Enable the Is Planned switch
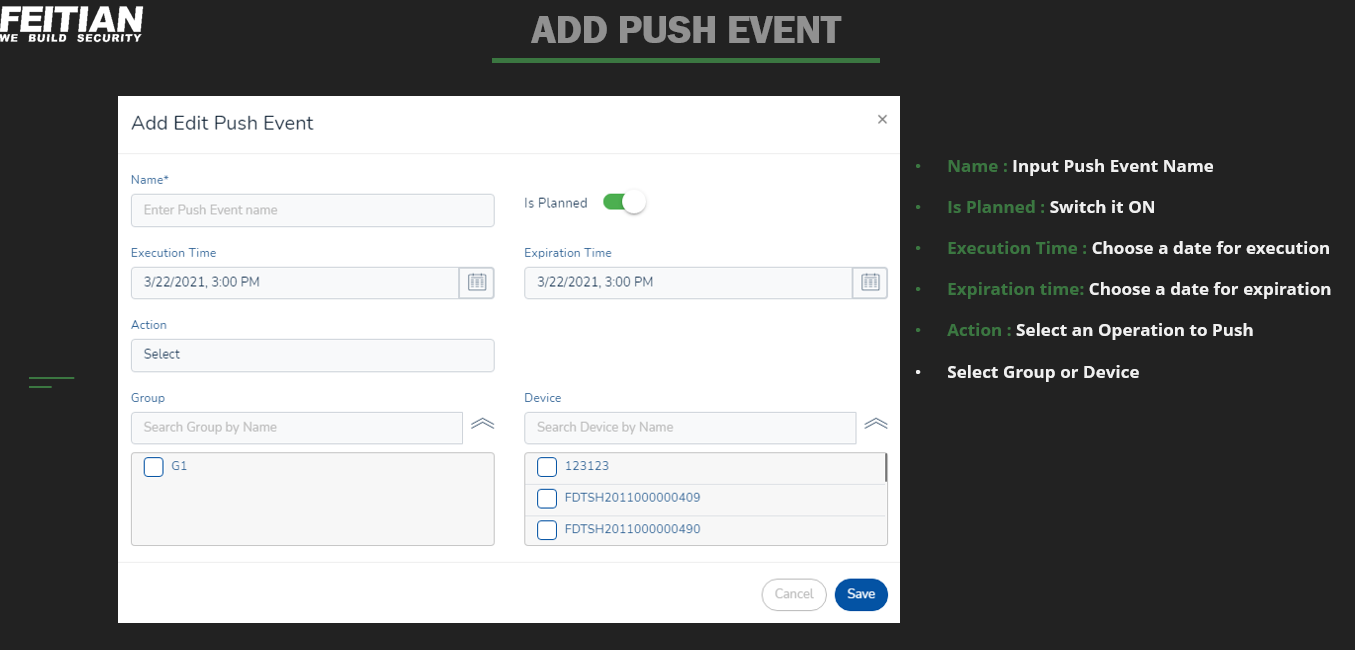The width and height of the screenshot is (1355, 650). tap(624, 201)
